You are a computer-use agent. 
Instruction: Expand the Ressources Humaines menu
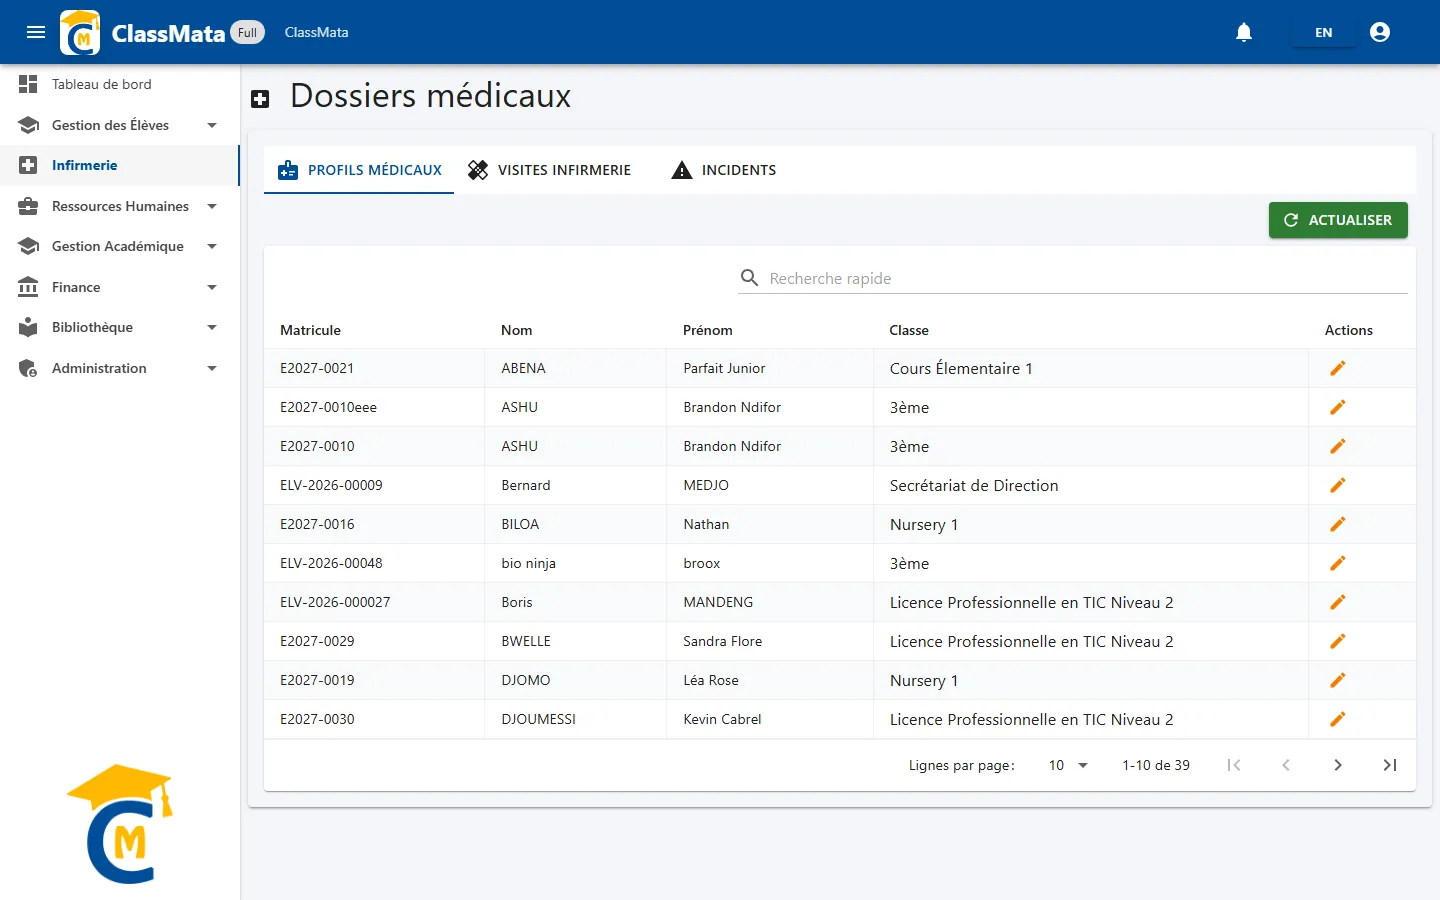pos(120,206)
